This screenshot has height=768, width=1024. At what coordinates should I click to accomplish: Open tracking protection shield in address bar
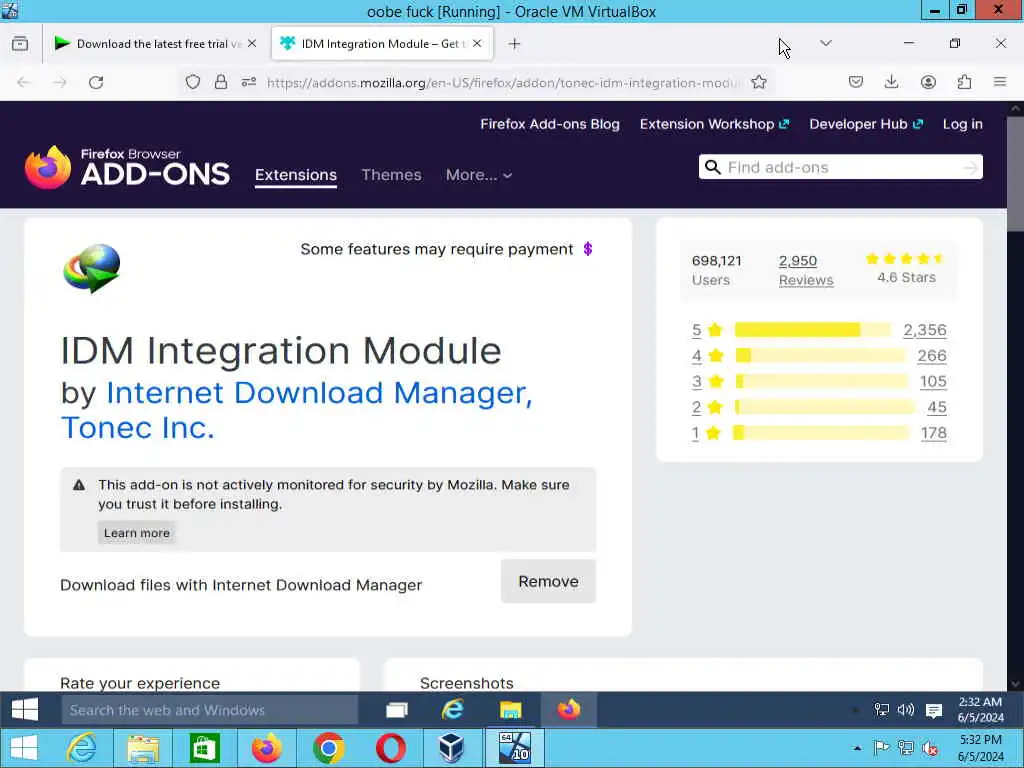[193, 82]
